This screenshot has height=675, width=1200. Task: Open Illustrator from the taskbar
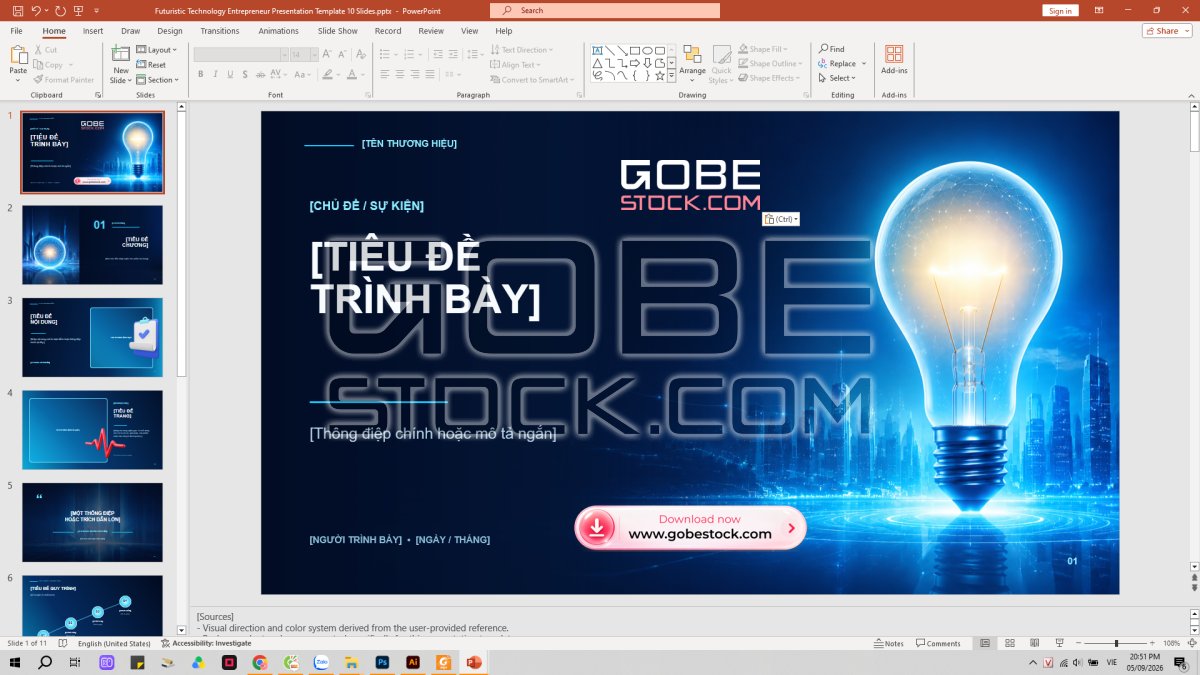tap(412, 662)
